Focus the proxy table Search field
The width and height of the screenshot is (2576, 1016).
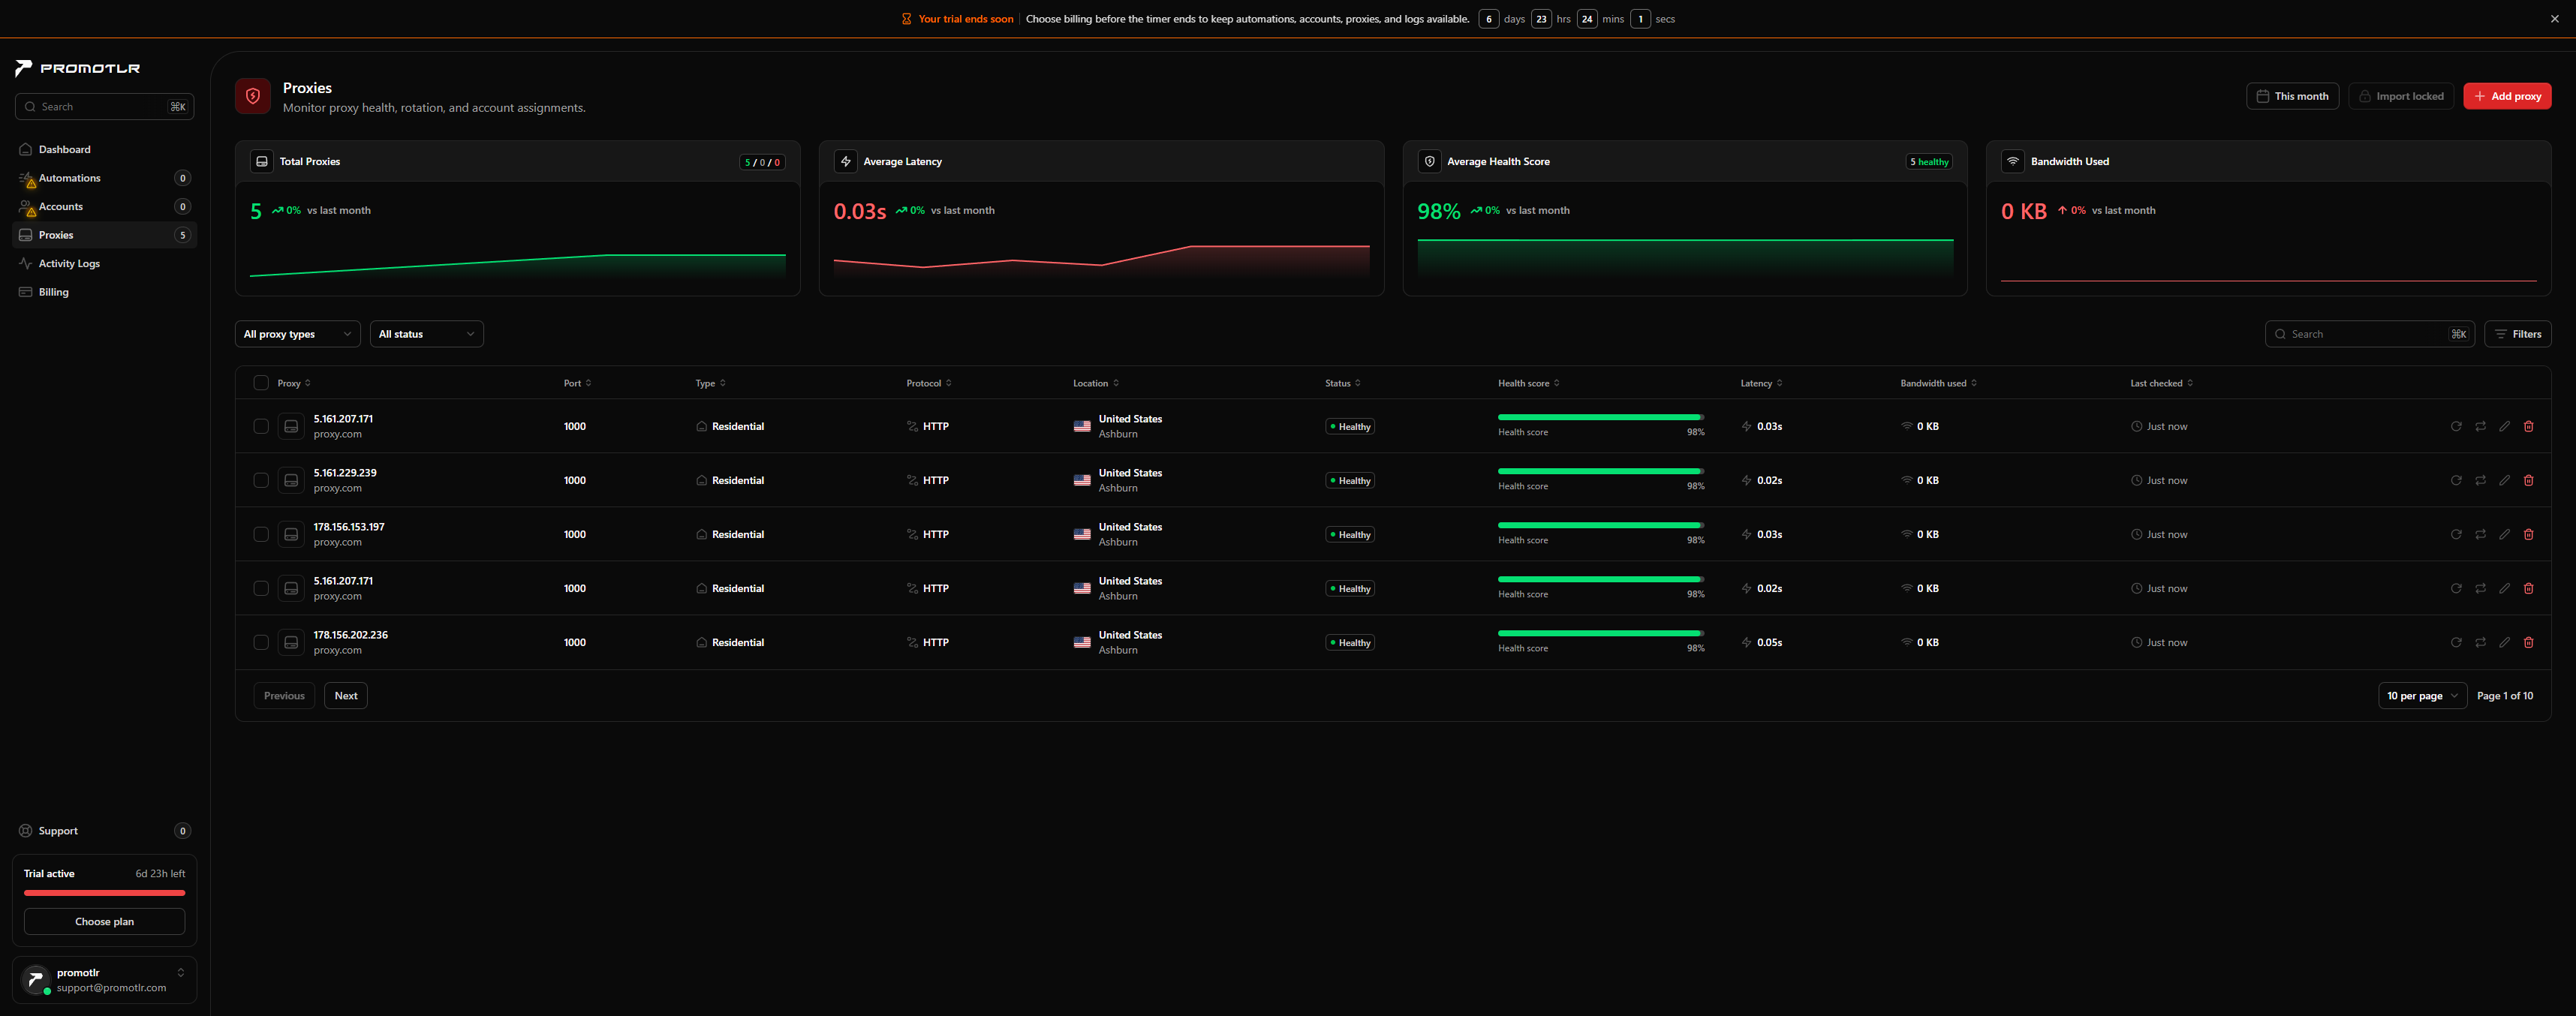pyautogui.click(x=2369, y=334)
